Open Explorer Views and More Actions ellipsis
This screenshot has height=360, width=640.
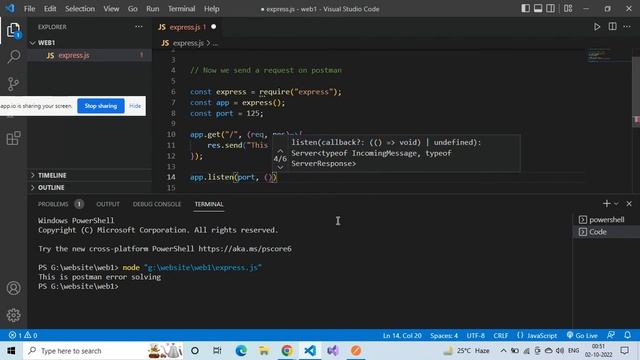pyautogui.click(x=139, y=27)
